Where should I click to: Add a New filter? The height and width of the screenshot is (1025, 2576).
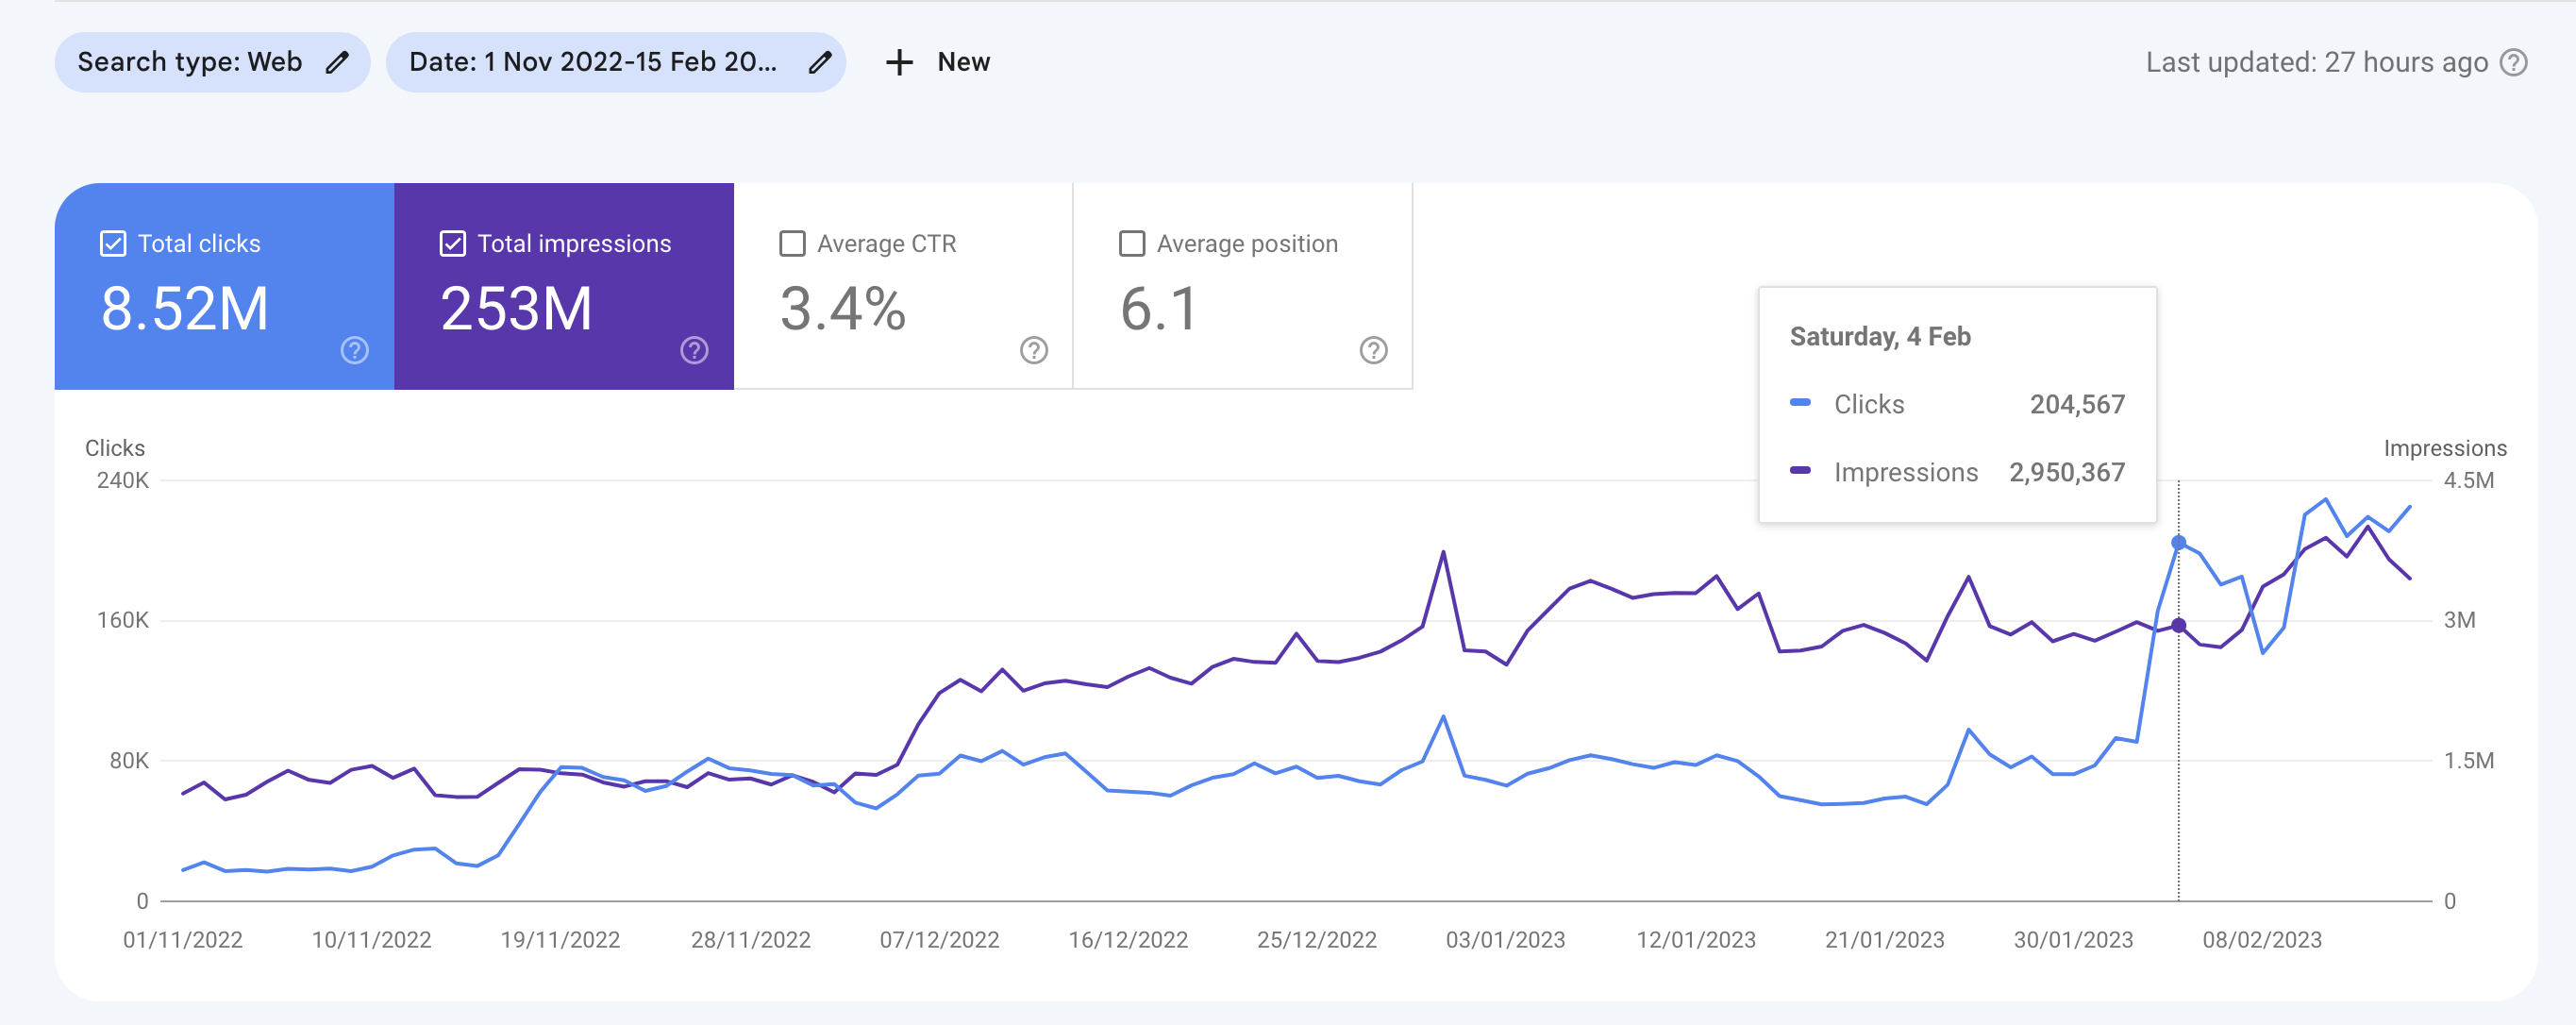[x=962, y=62]
